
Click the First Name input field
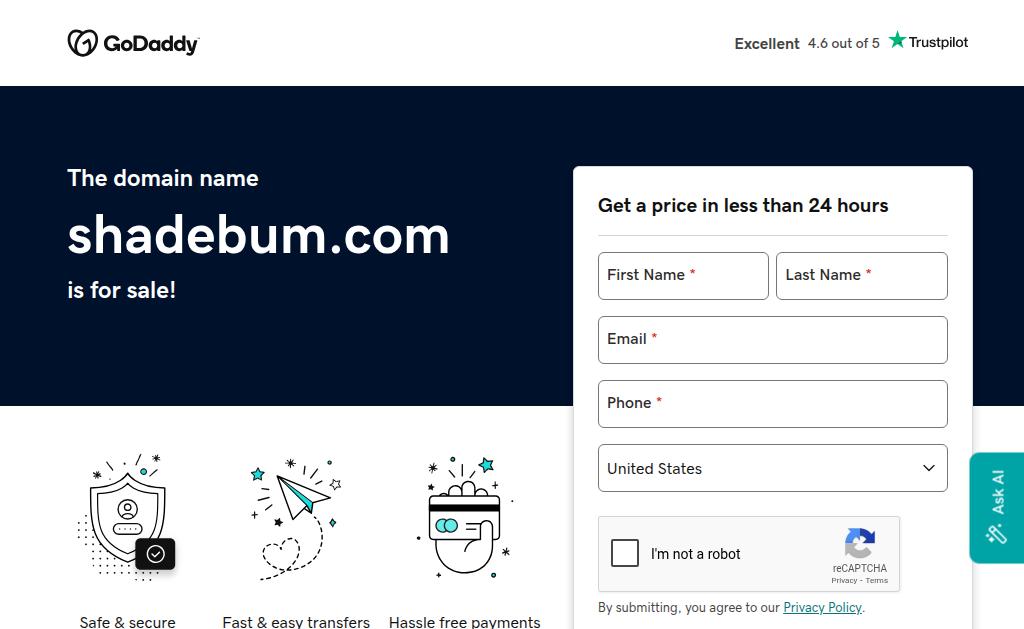683,276
